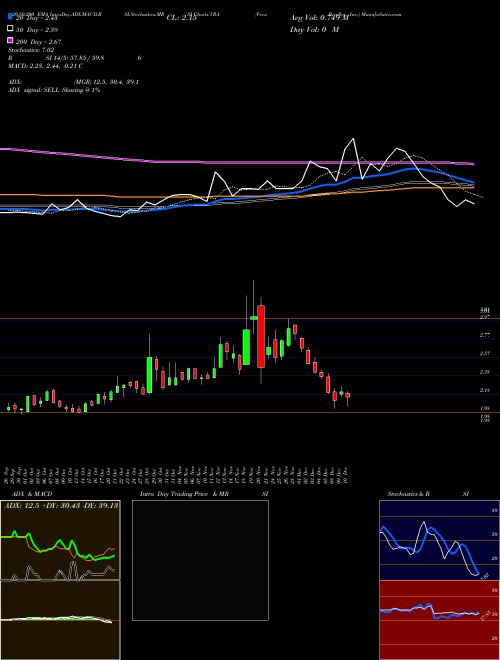Click the 'ADX: 12.5 +DY: 30.43 -DY: 39.13' header
Viewport: 500px width, 660px height.
61,506
